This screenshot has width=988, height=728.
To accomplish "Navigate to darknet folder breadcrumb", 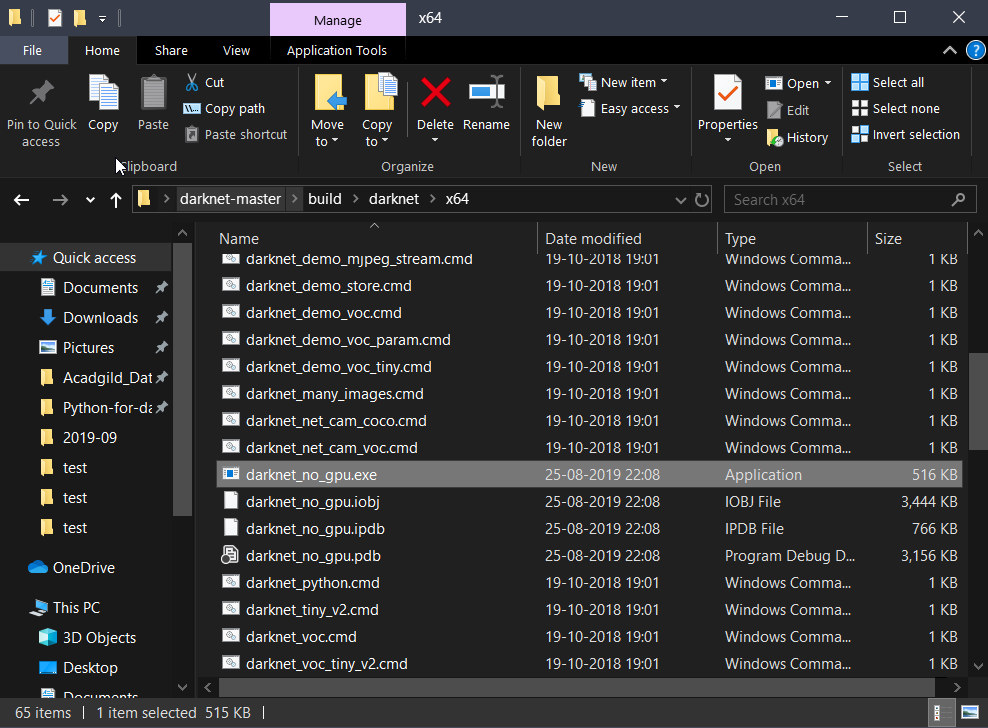I will [394, 199].
